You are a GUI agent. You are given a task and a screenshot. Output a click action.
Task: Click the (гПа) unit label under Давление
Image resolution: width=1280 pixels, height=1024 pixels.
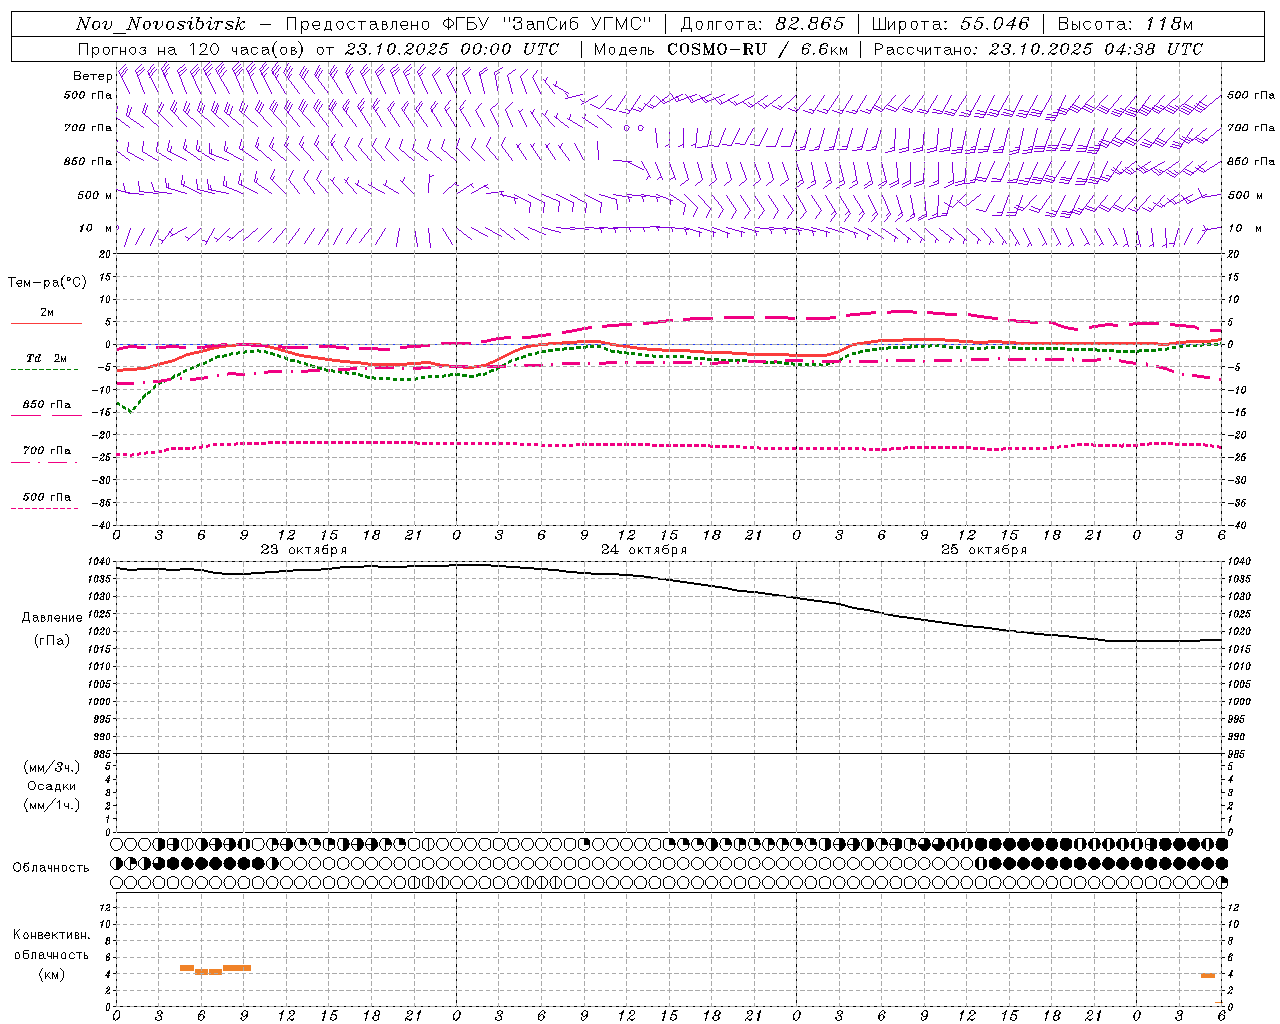click(52, 641)
